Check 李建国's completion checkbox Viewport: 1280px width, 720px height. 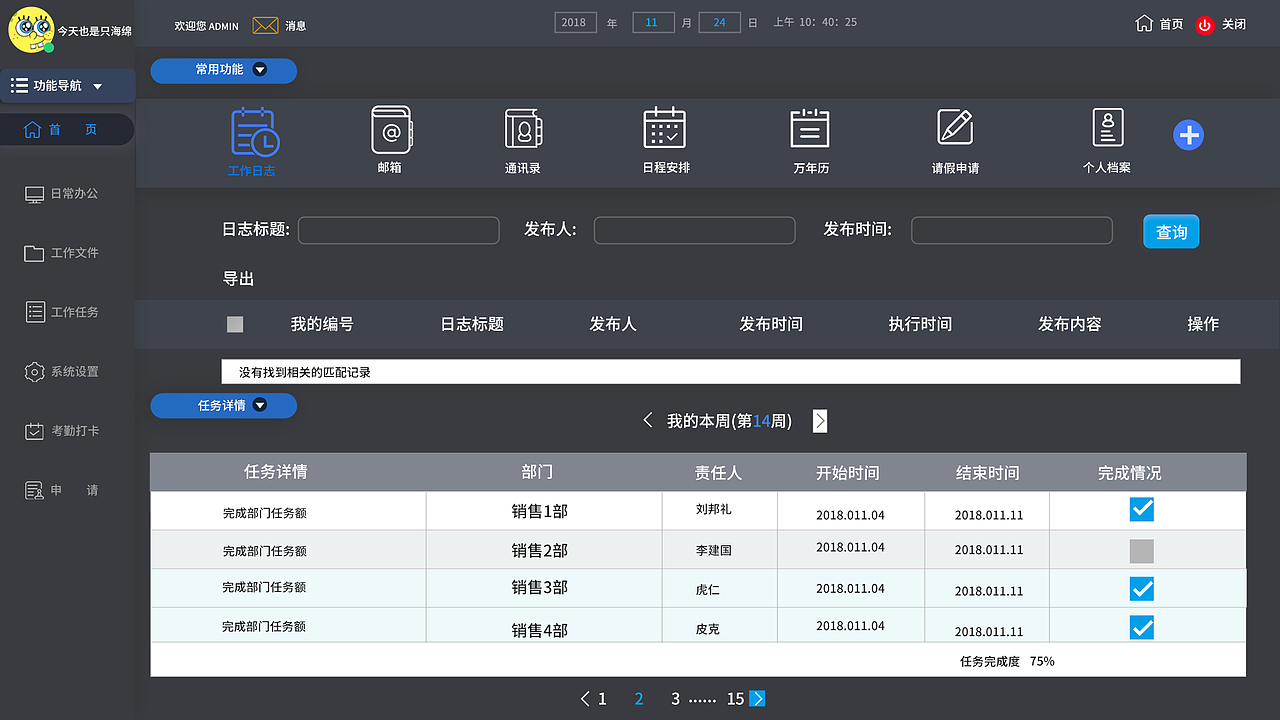point(1142,549)
